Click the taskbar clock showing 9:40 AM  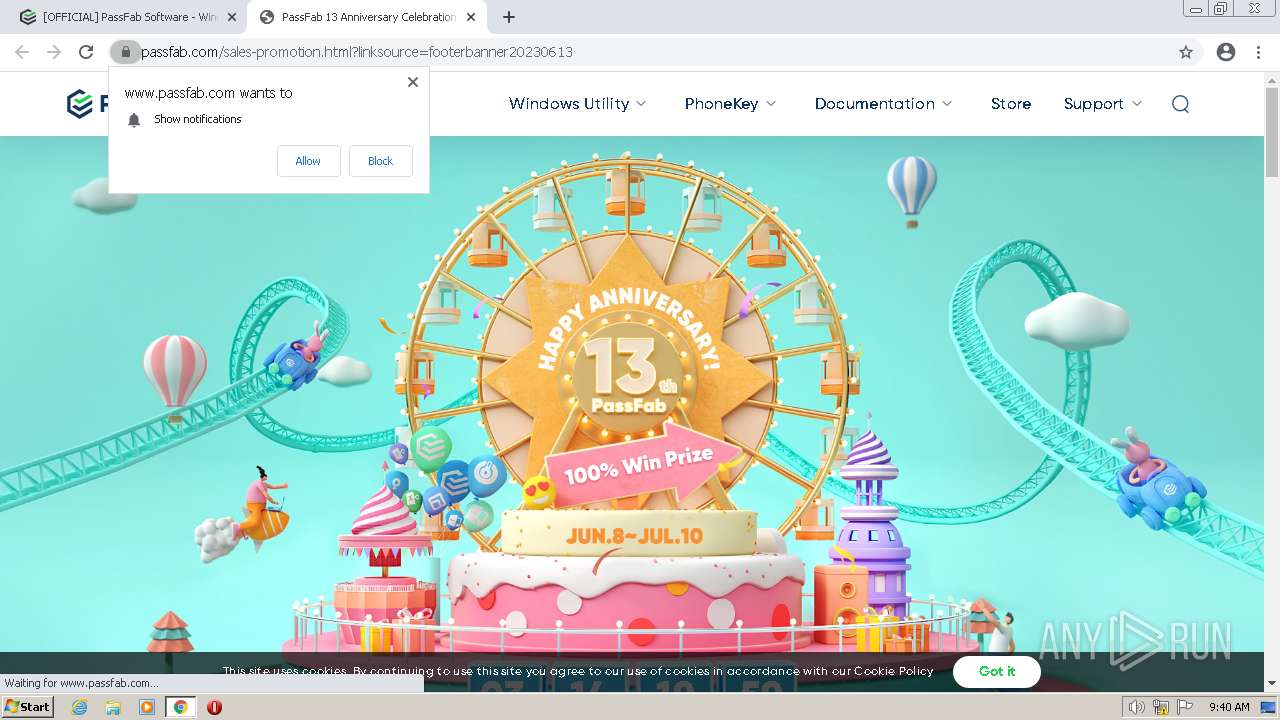tap(1229, 707)
